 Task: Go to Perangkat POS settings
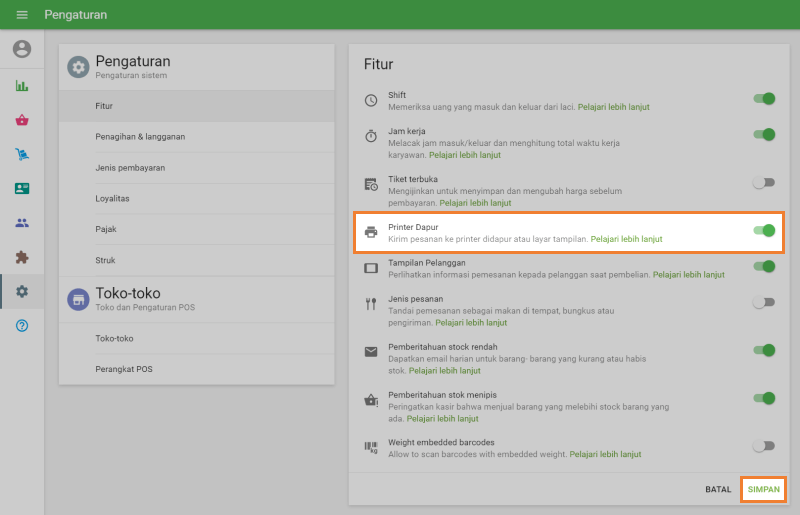pos(124,369)
